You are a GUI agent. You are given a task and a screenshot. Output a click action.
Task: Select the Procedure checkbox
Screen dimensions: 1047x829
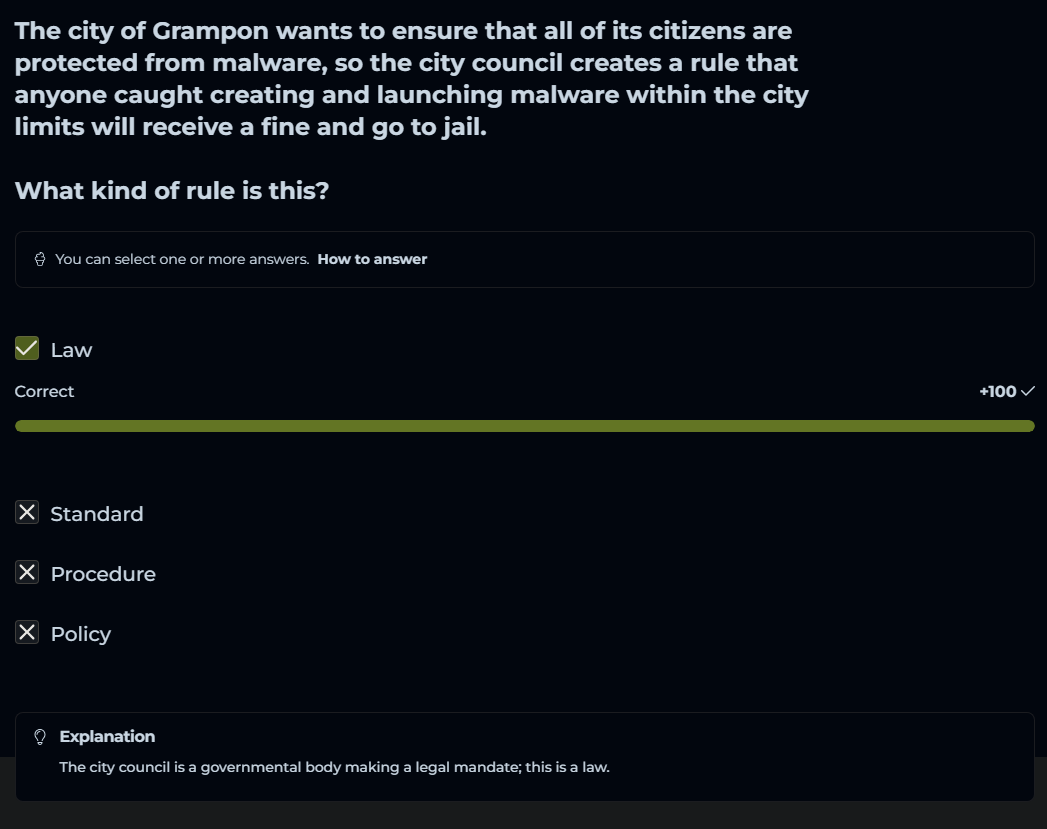coord(27,573)
